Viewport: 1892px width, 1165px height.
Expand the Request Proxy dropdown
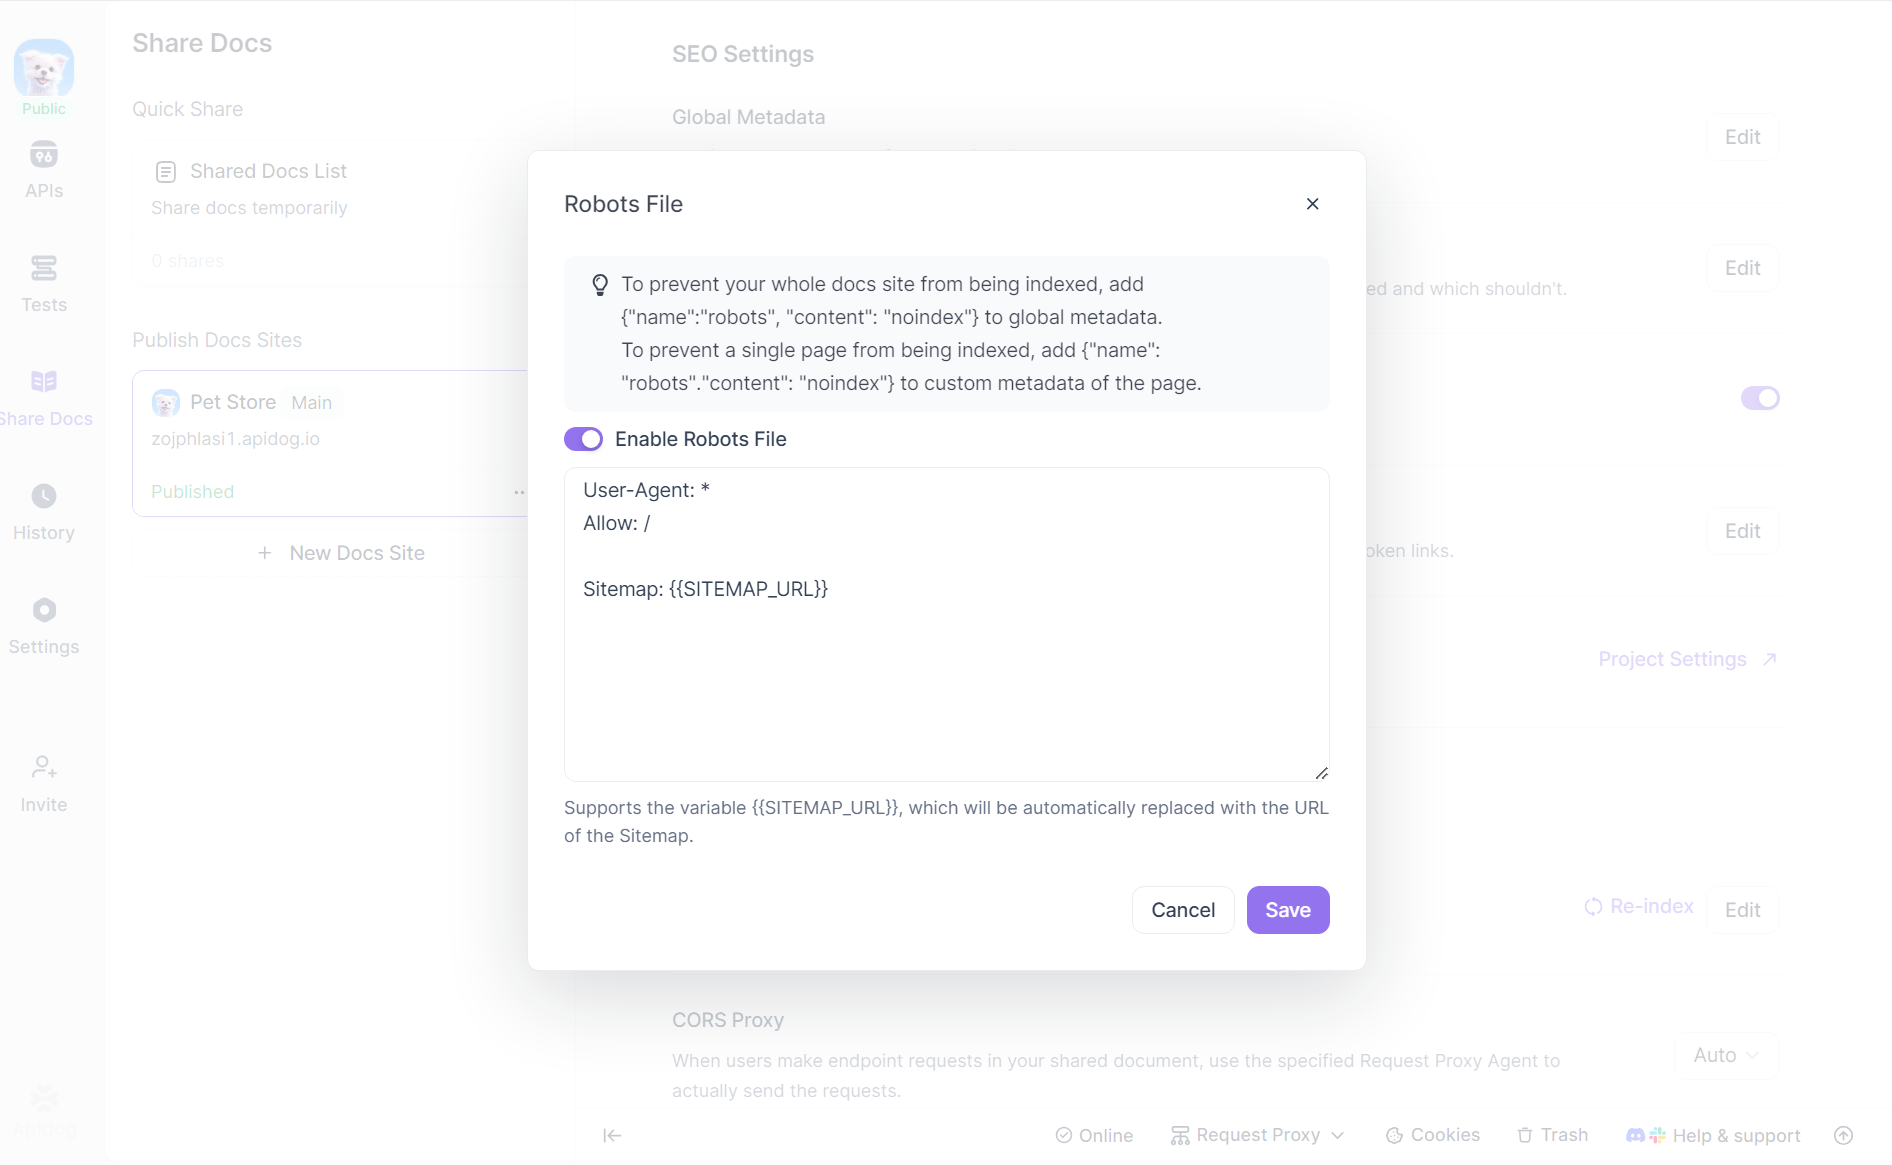(1258, 1135)
